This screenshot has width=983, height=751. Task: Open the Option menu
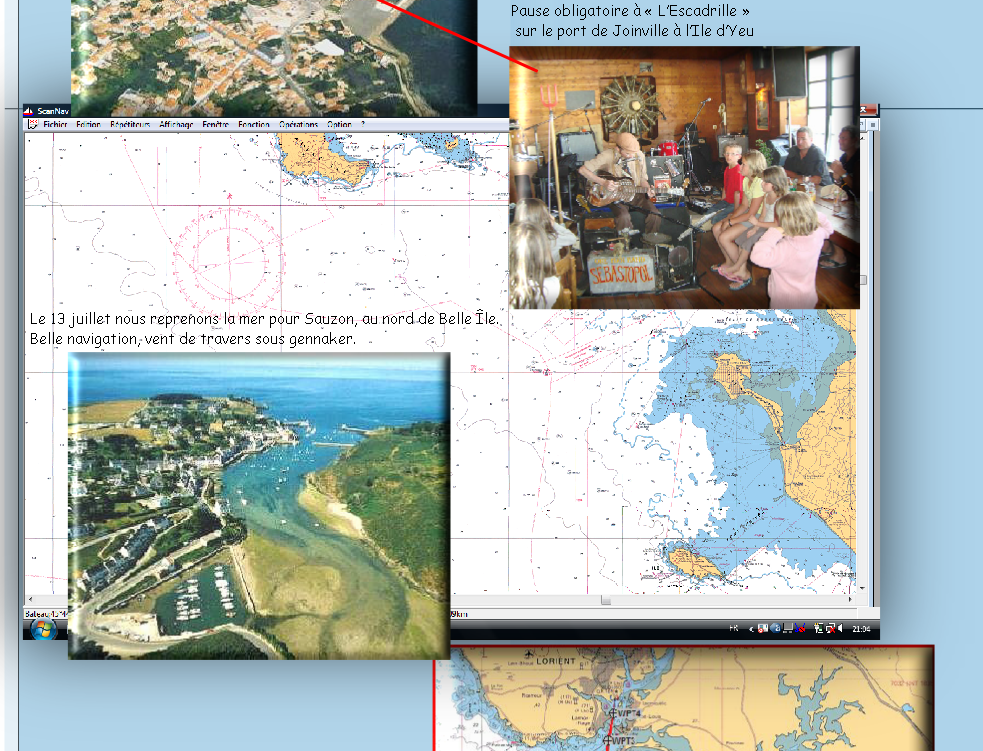[339, 125]
